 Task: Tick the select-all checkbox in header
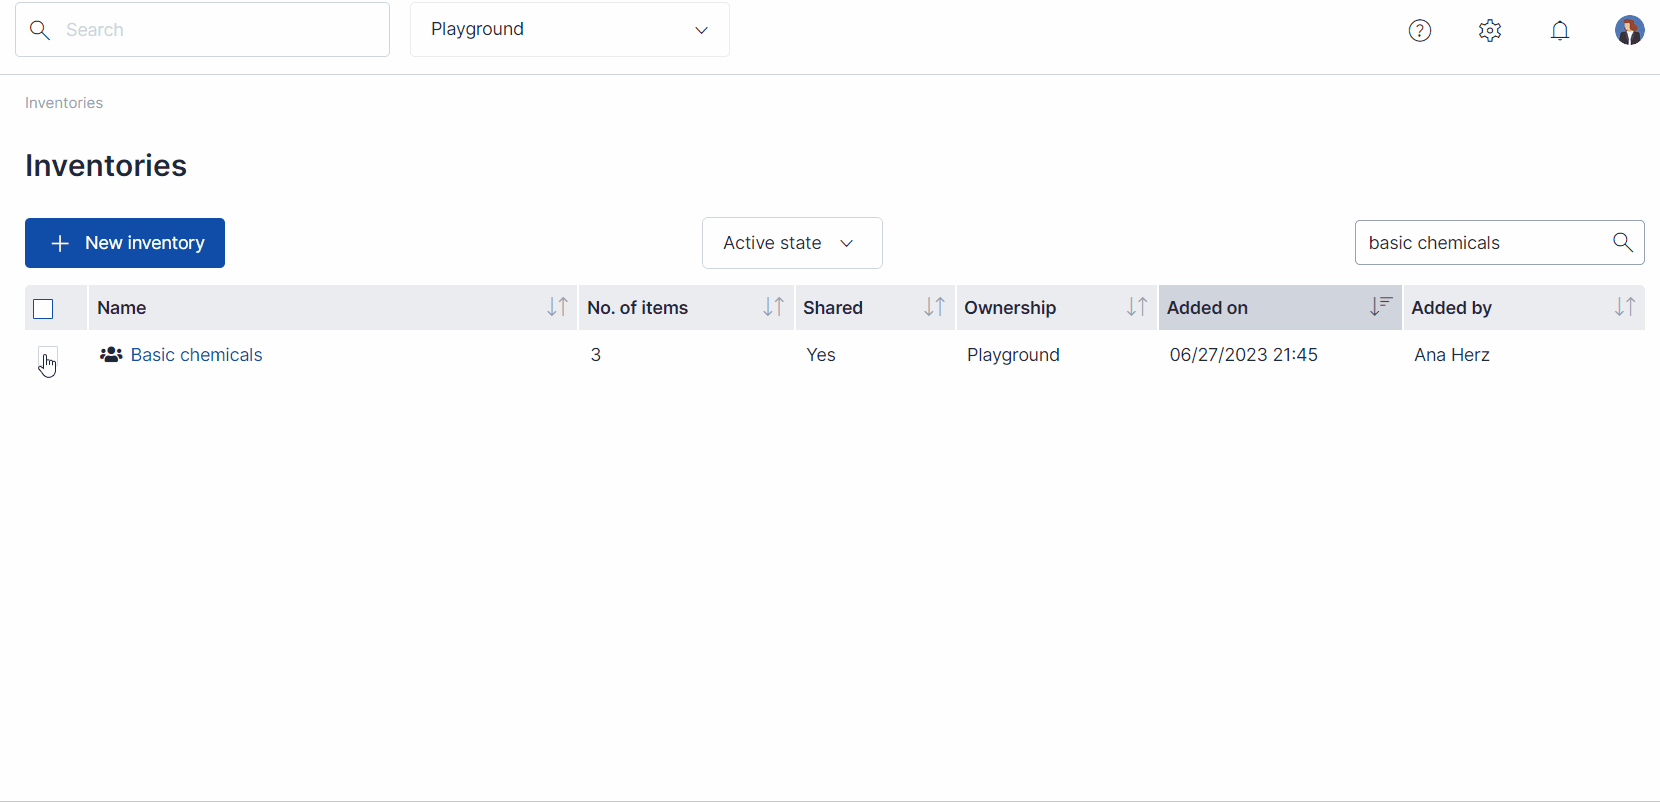click(x=43, y=309)
